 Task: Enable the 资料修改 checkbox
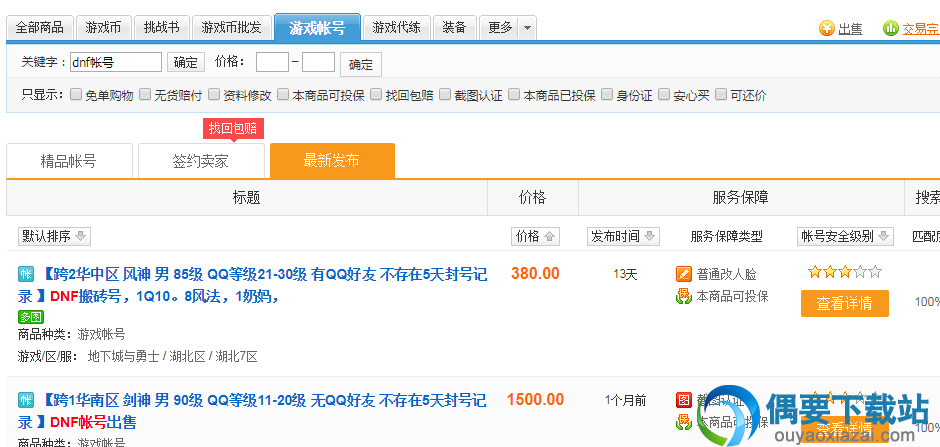[214, 94]
